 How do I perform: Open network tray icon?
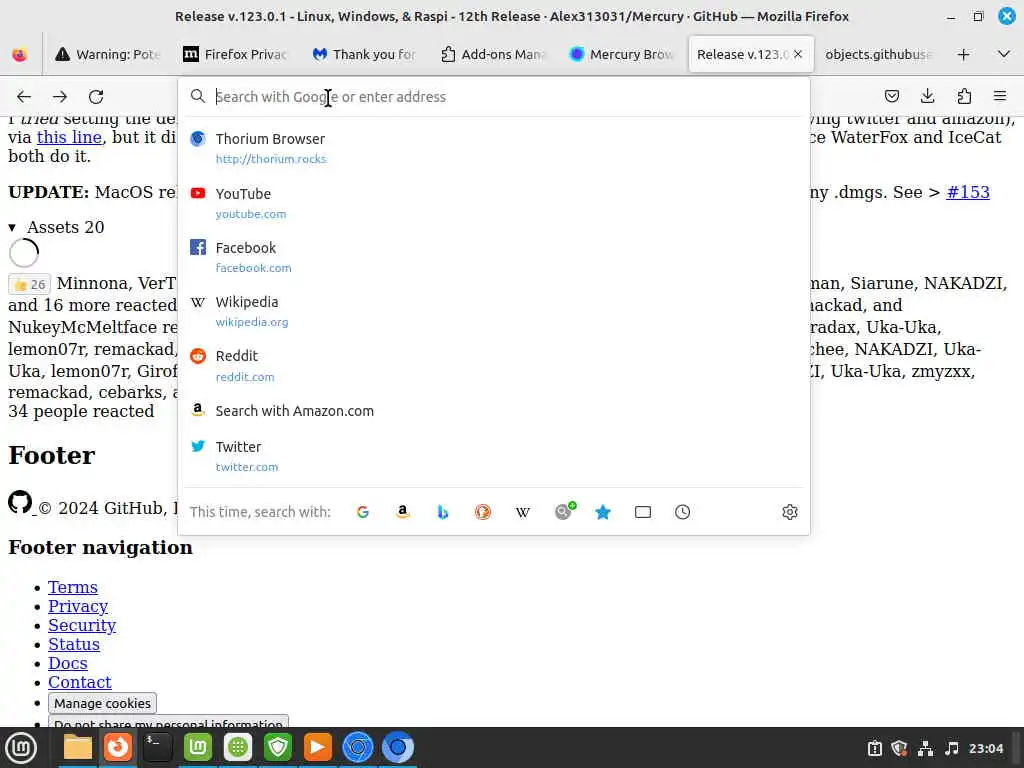(925, 748)
